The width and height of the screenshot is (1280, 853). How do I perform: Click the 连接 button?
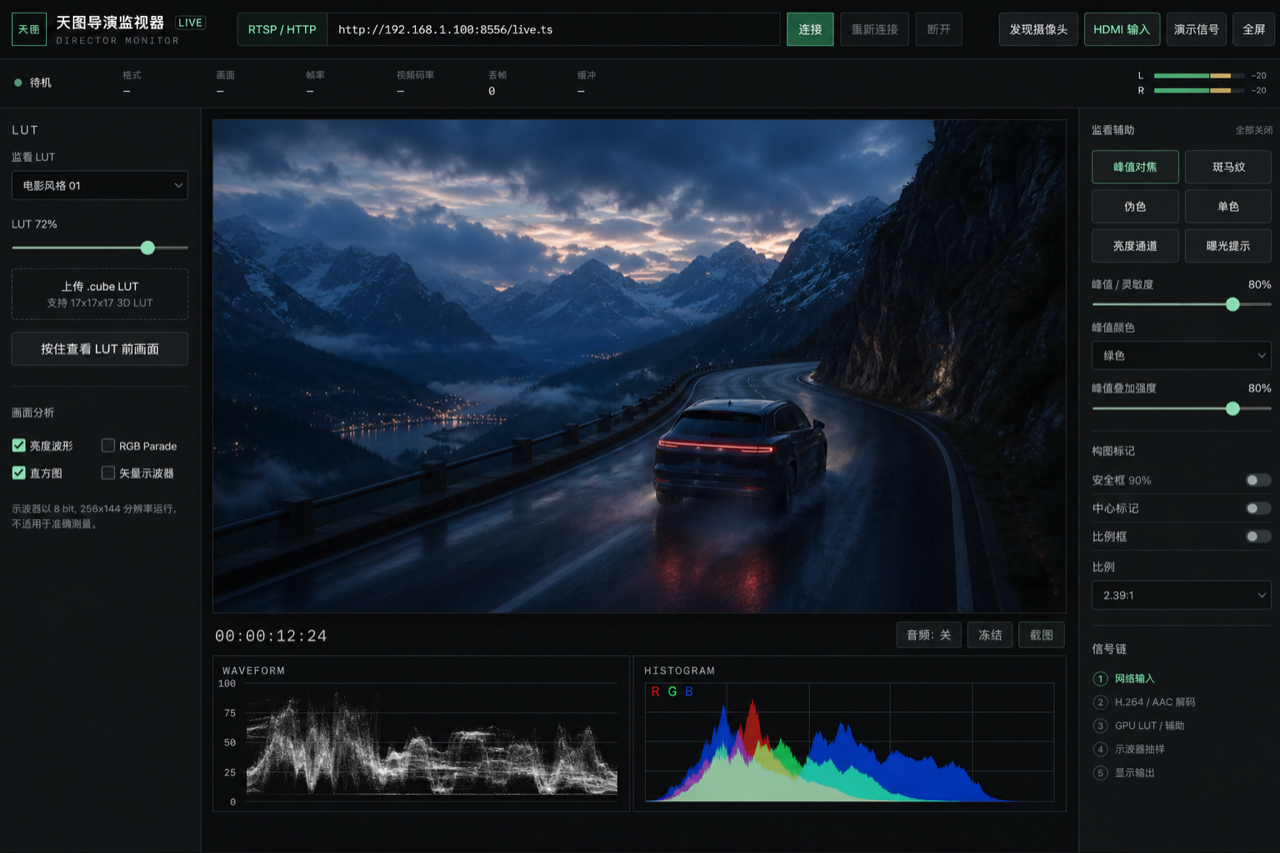click(x=810, y=29)
